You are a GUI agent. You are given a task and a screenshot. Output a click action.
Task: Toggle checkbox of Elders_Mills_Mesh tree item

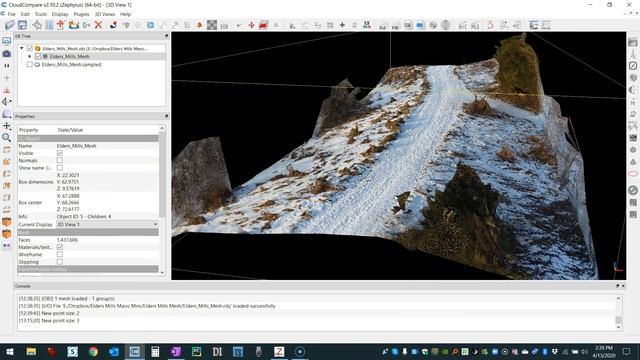tap(38, 56)
